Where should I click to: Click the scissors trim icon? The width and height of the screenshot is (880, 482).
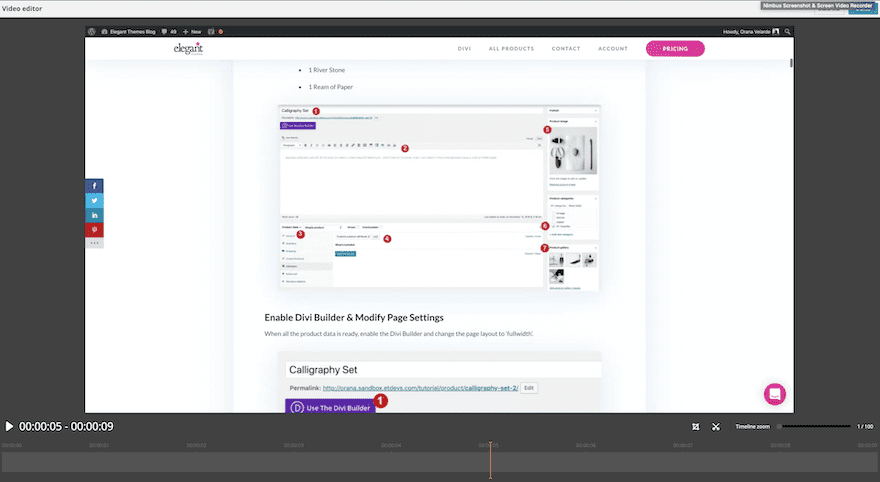pyautogui.click(x=716, y=427)
